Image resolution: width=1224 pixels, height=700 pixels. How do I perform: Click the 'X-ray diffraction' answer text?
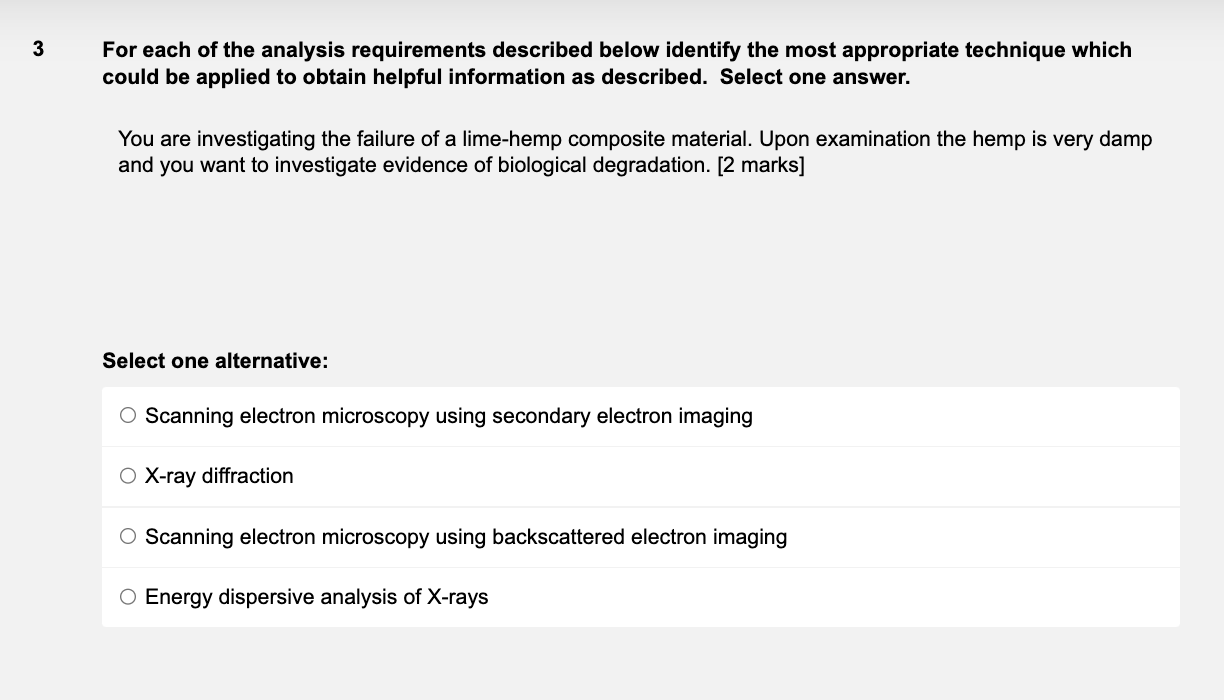coord(219,476)
